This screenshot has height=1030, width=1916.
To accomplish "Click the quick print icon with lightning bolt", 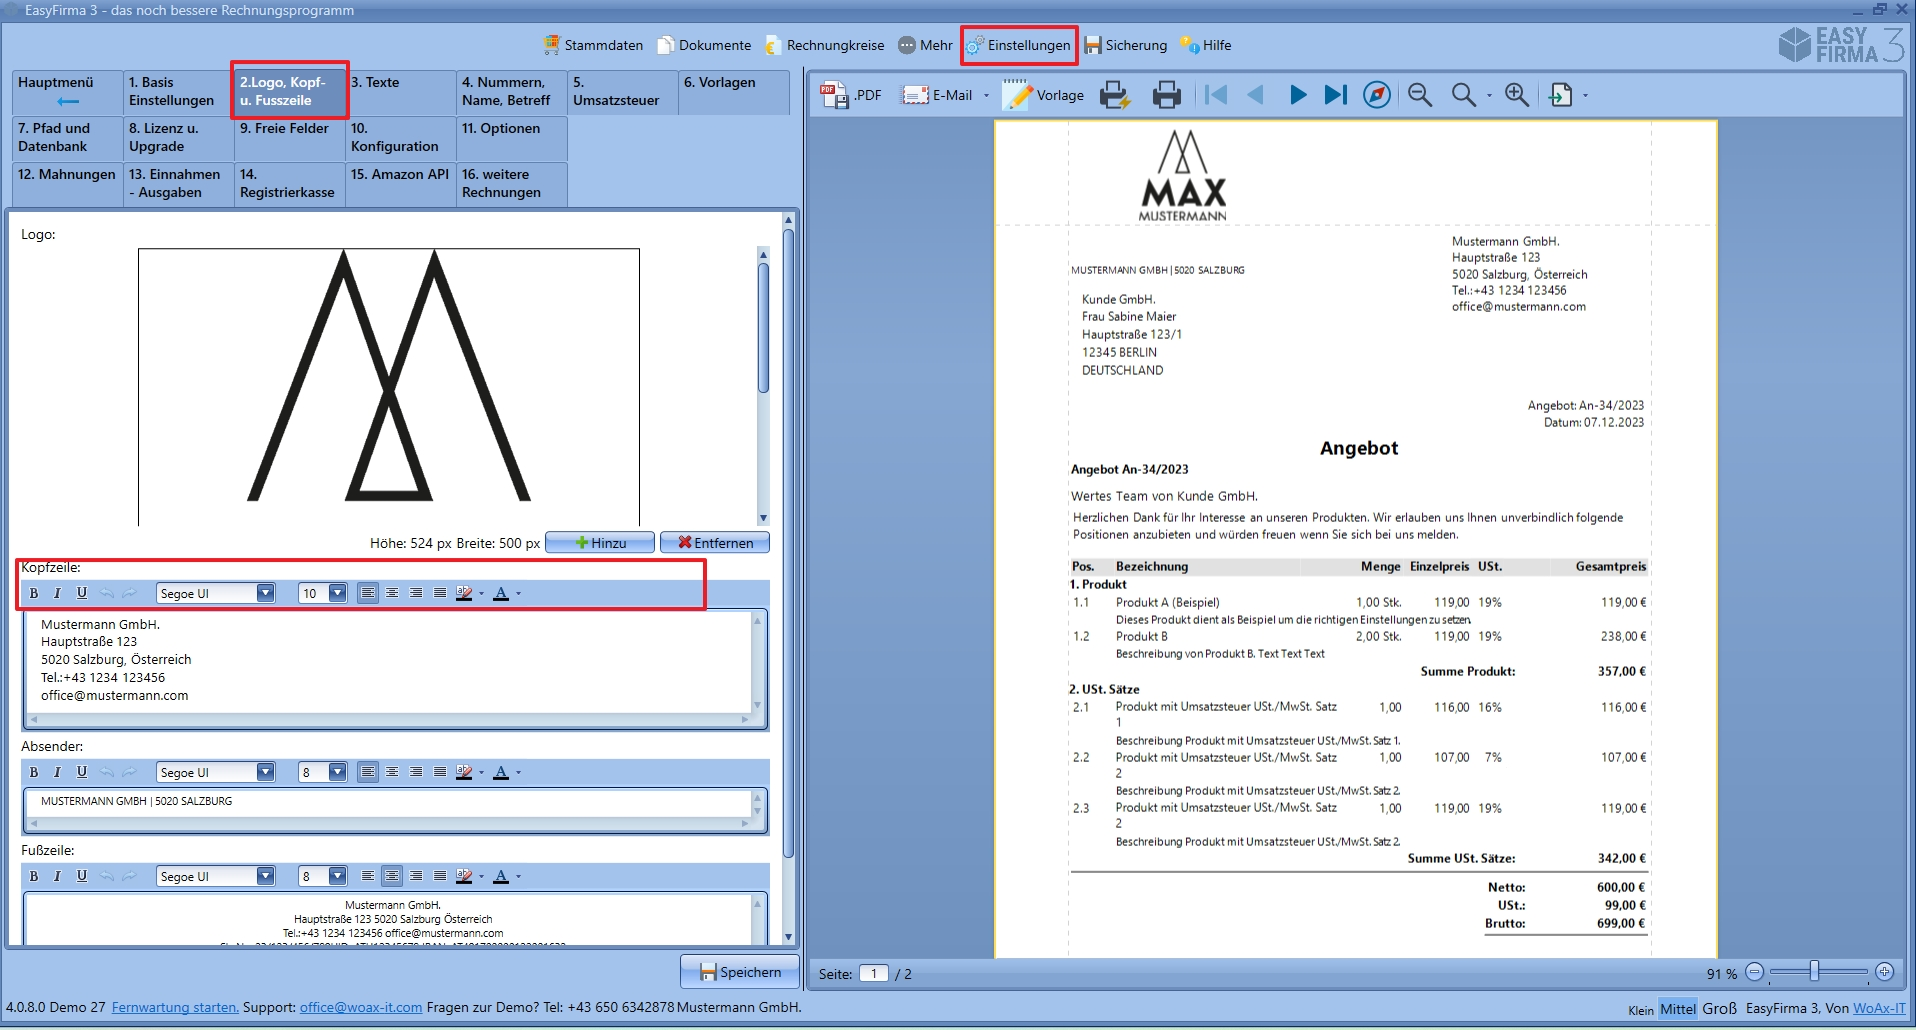I will (x=1115, y=95).
